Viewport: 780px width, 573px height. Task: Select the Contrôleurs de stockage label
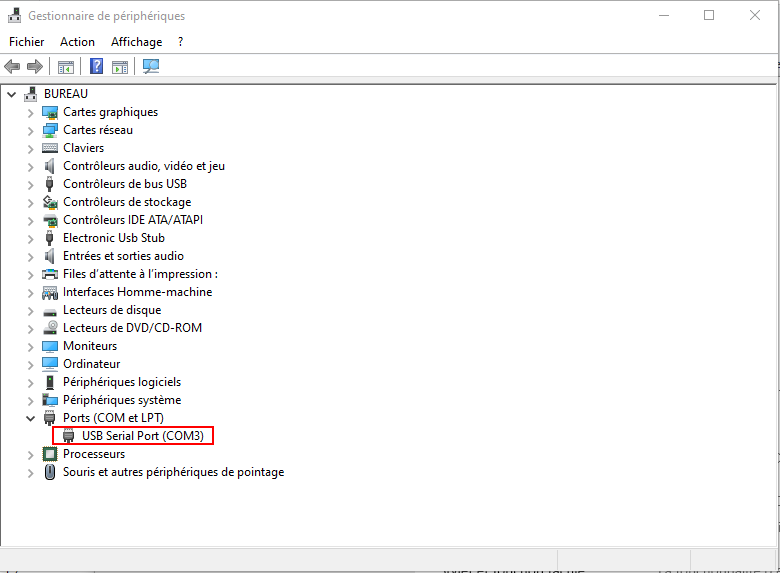coord(127,201)
